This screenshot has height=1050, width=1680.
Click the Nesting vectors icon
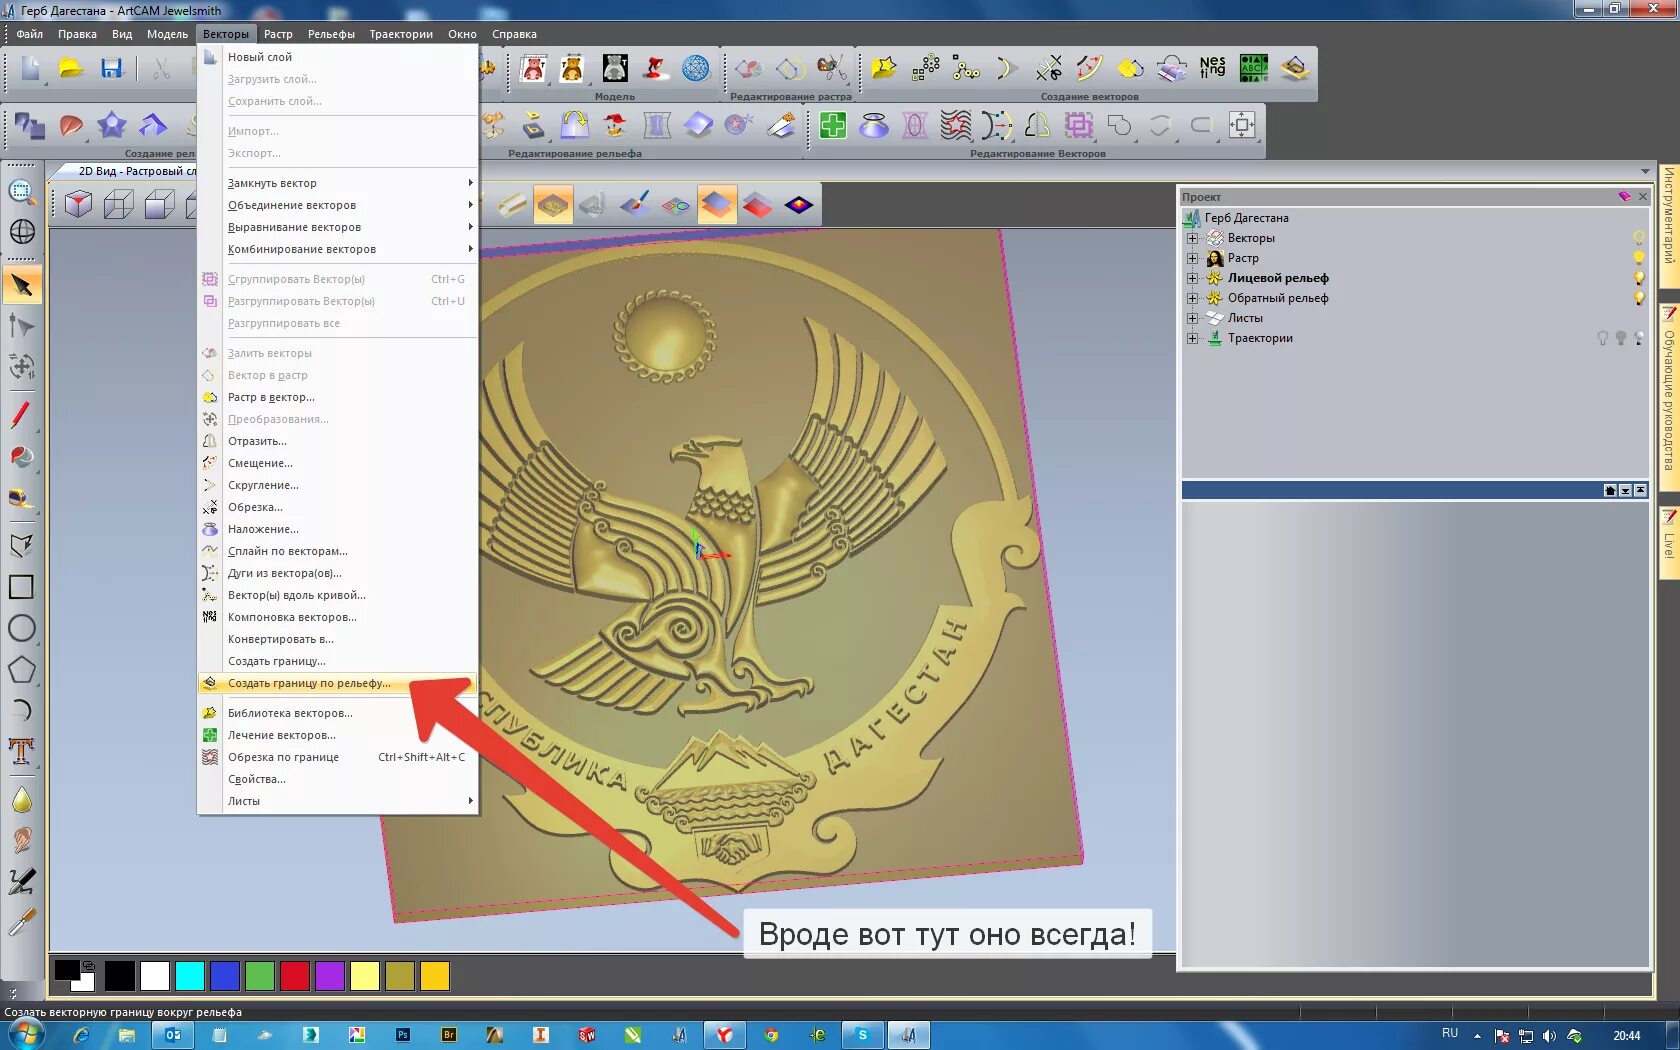coord(1212,68)
